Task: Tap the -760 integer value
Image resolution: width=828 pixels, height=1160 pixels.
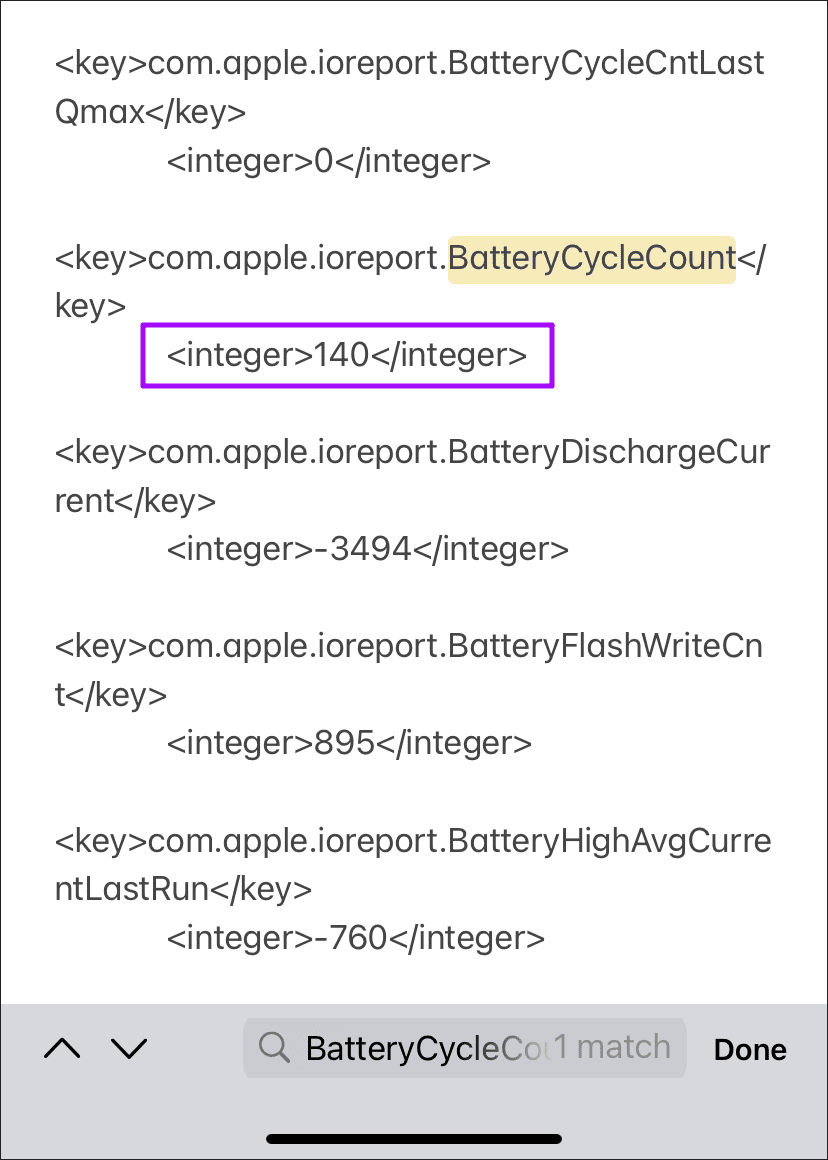Action: tap(355, 937)
